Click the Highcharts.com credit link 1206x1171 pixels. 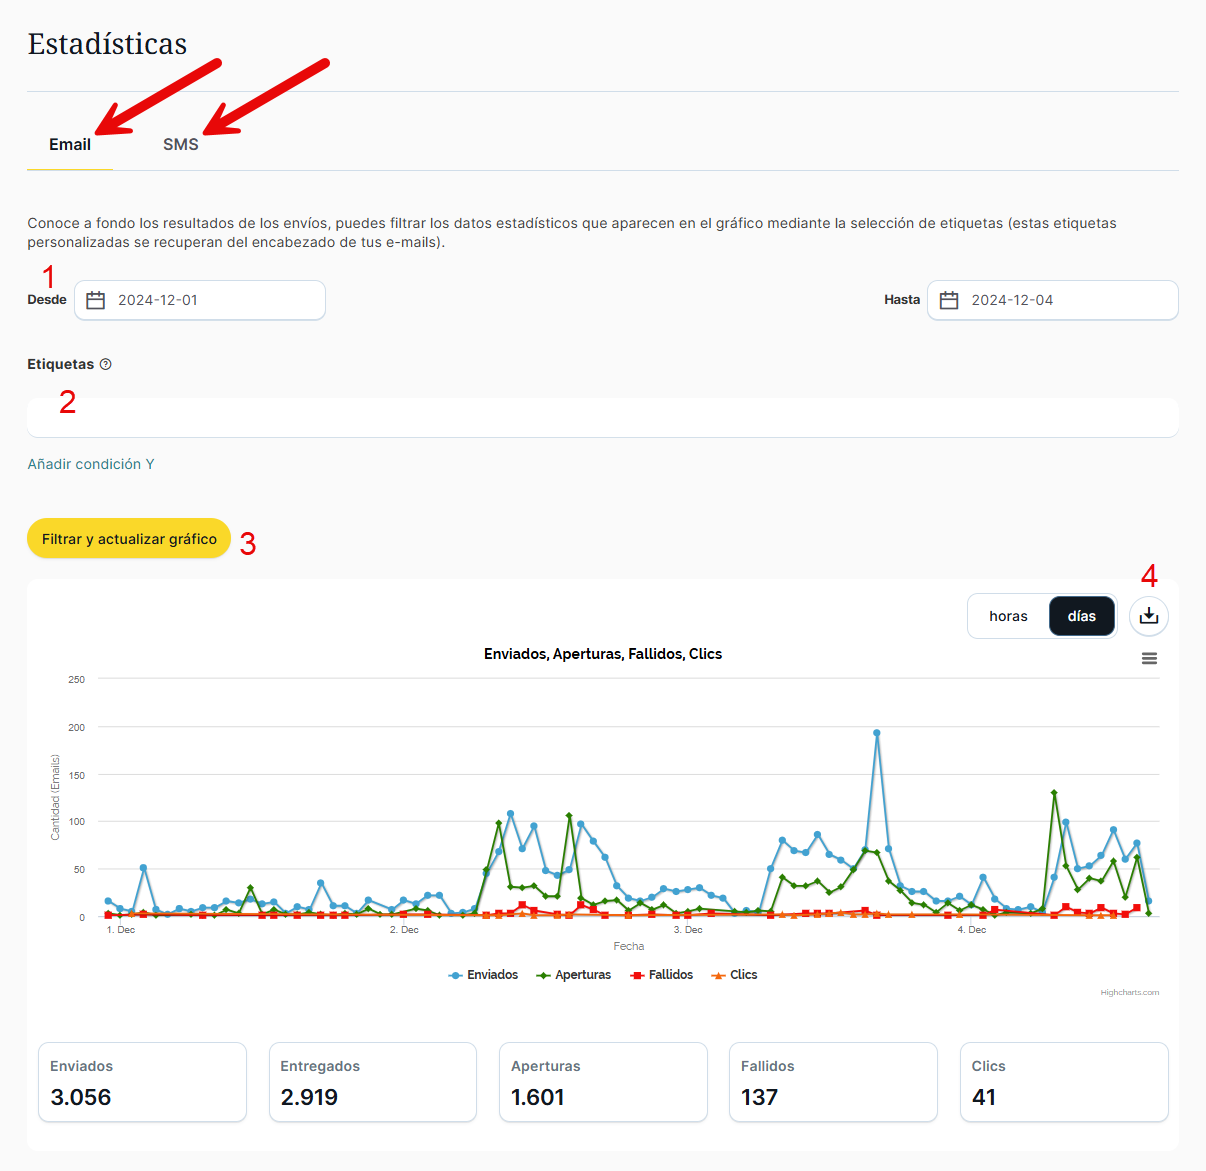1129,993
